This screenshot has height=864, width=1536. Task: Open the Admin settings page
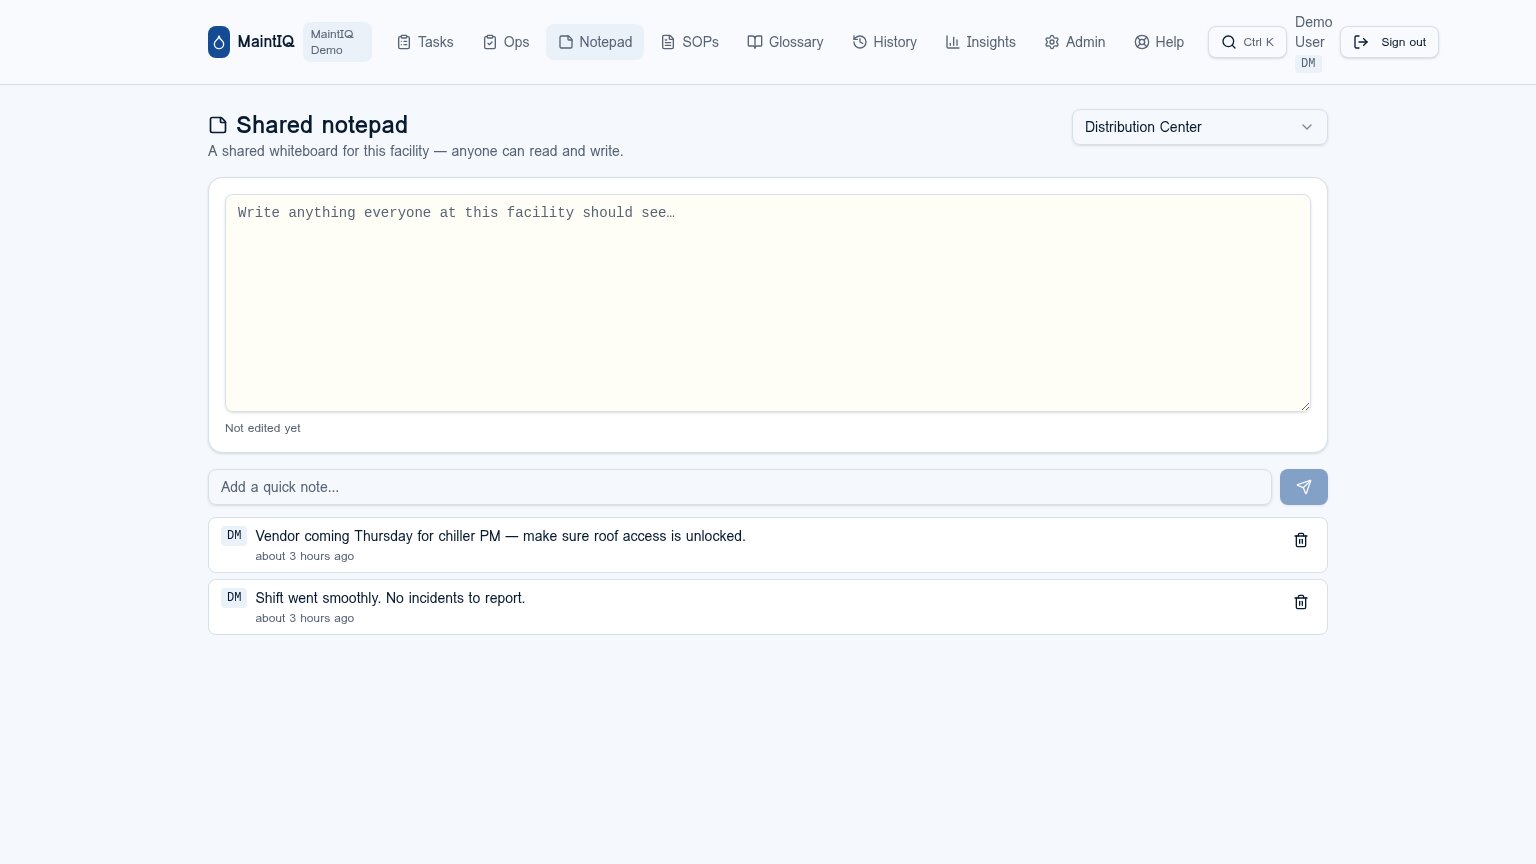click(1075, 42)
